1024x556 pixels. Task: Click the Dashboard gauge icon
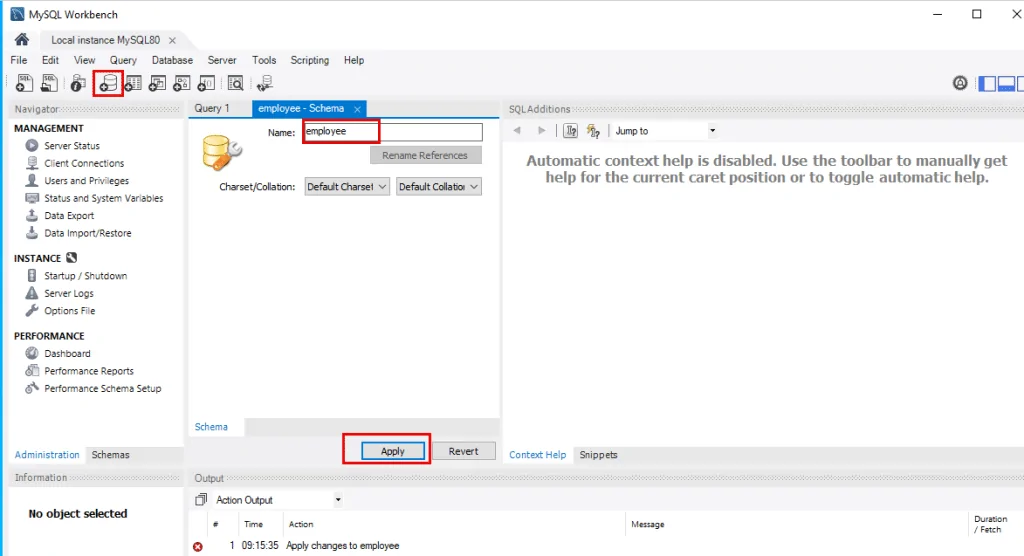tap(31, 353)
